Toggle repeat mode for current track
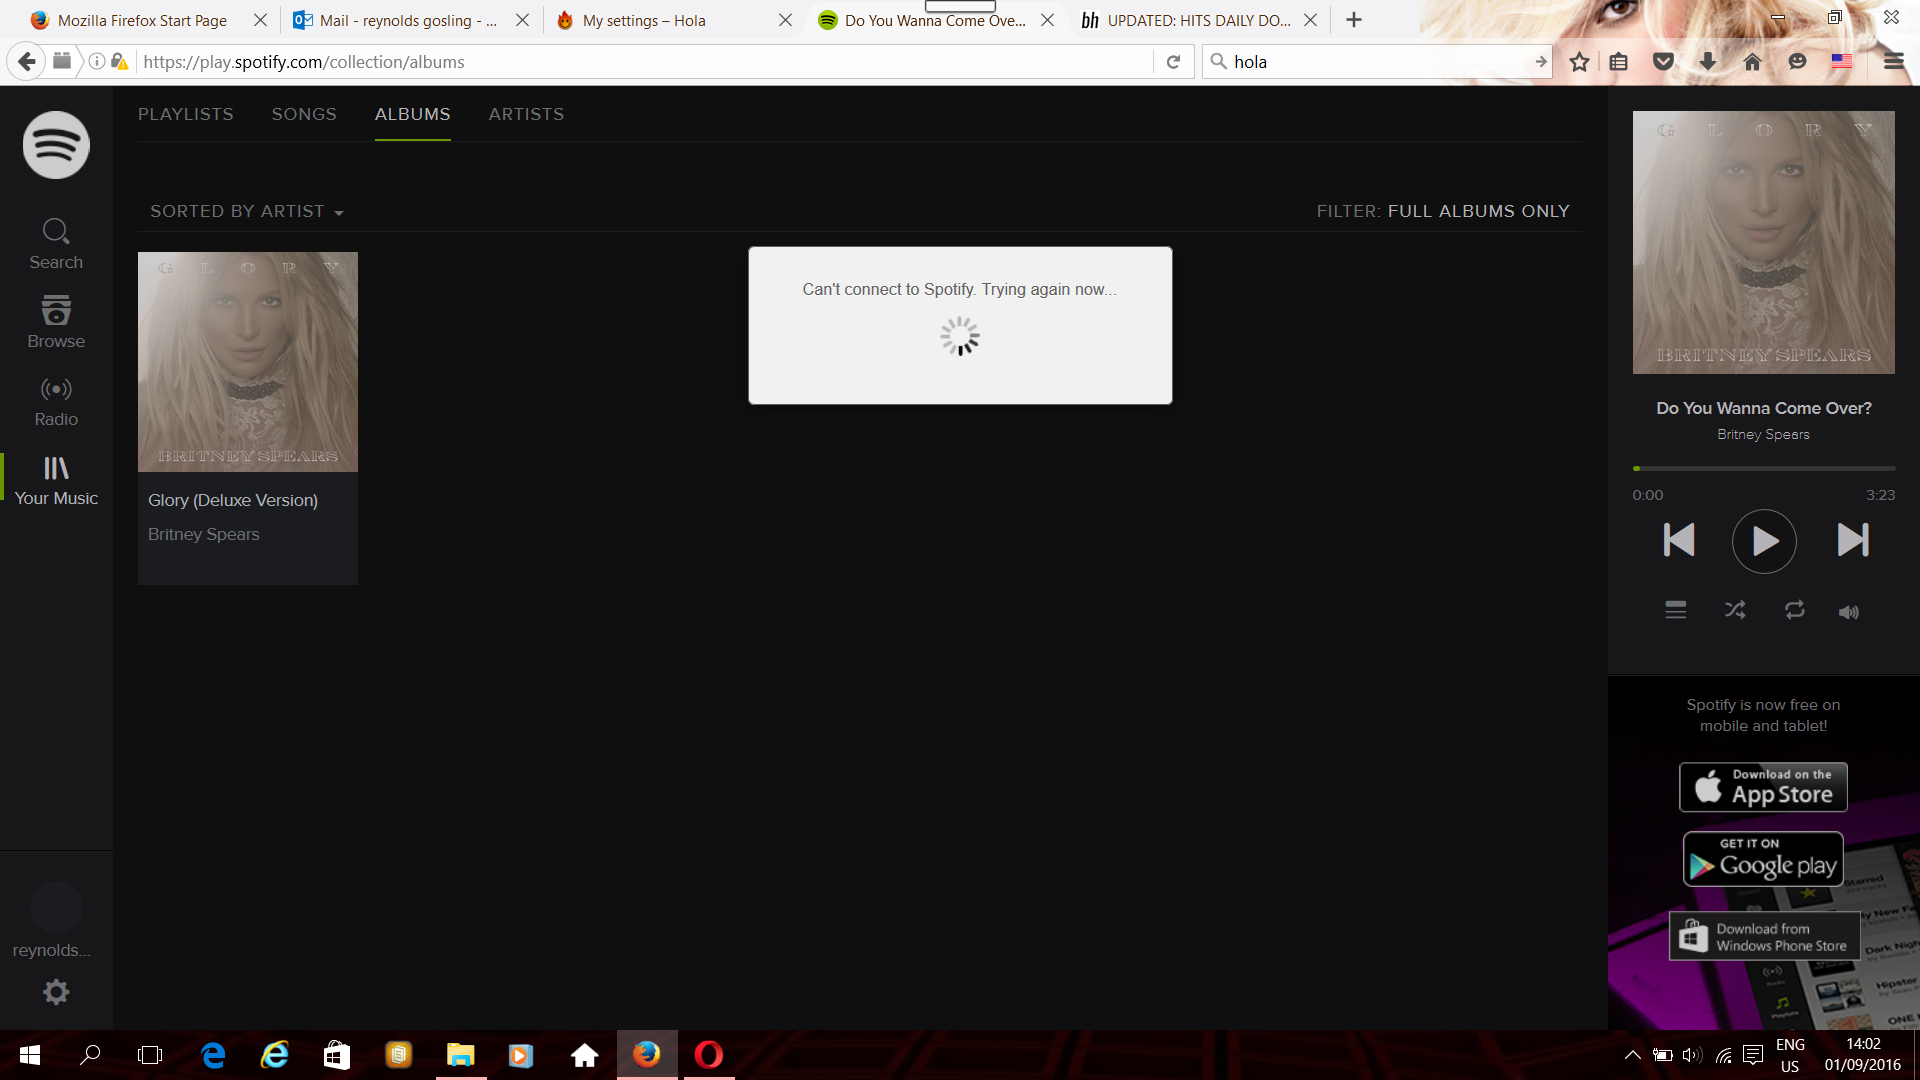 click(x=1795, y=609)
